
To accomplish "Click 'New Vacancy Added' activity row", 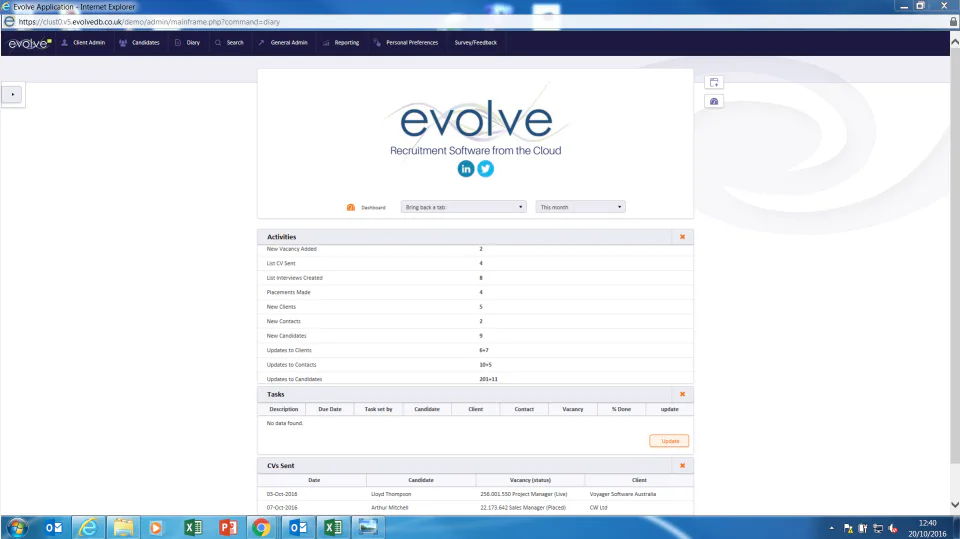I will [x=475, y=249].
